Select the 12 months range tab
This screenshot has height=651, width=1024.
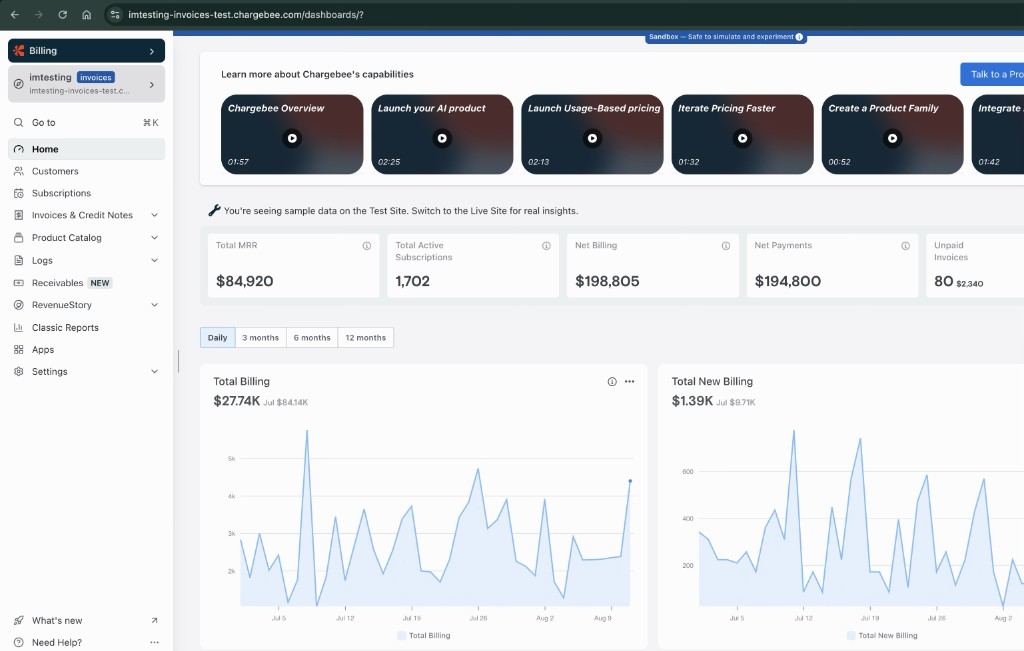click(366, 338)
